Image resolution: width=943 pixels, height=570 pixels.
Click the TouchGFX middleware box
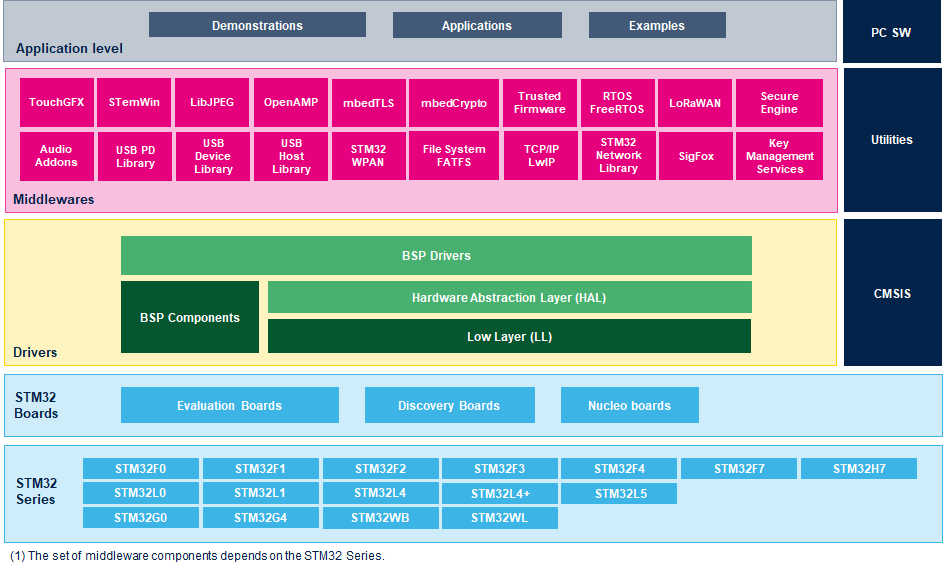57,102
